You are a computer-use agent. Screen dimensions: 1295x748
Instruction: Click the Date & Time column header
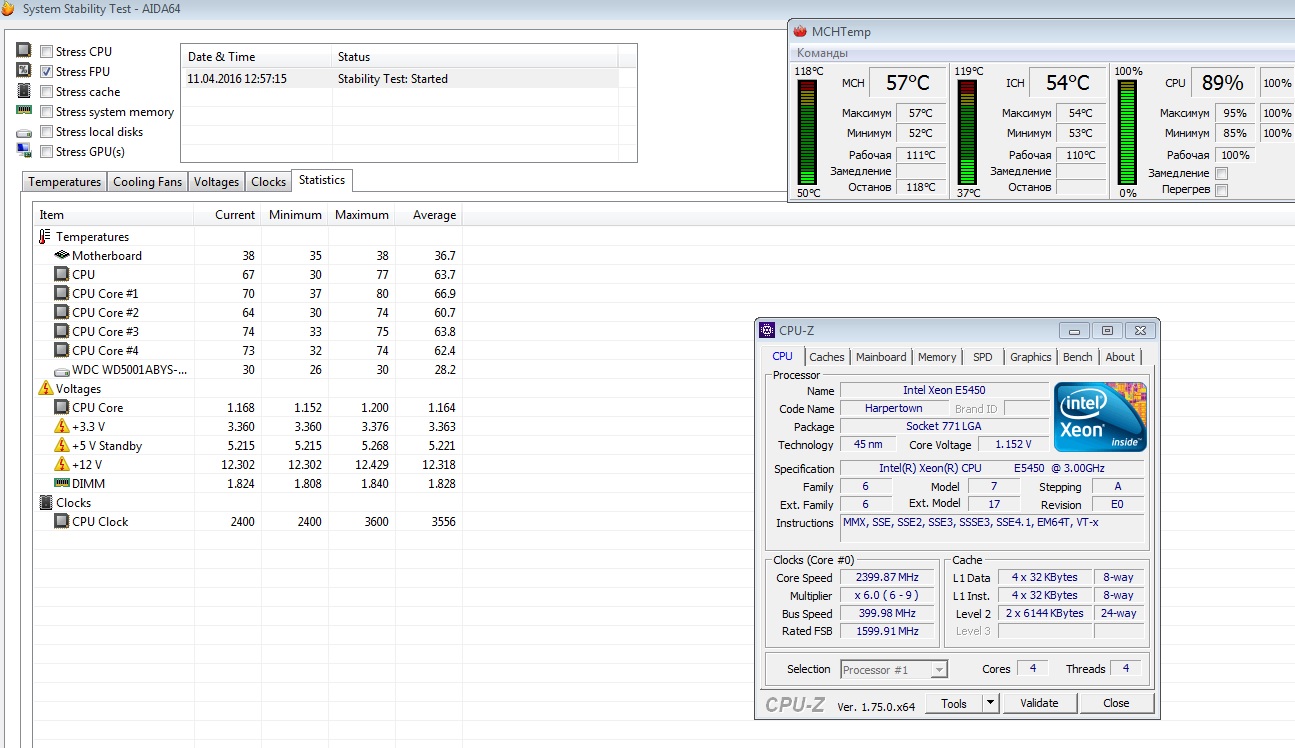pos(256,57)
